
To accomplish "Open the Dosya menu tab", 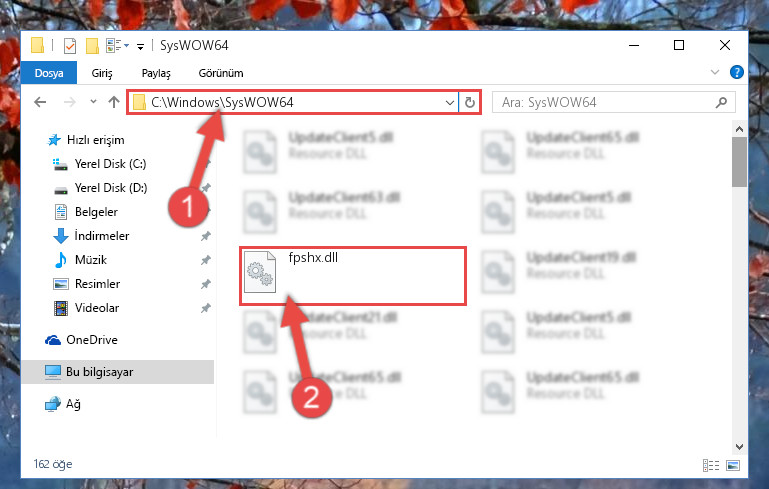I will [x=49, y=73].
